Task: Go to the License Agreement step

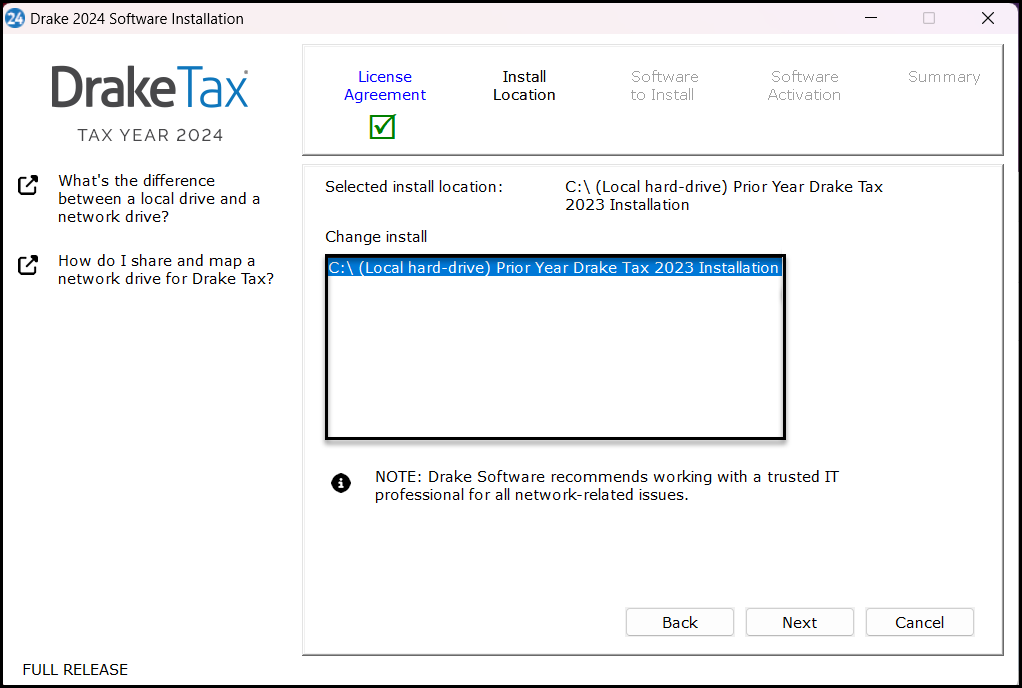Action: (385, 85)
